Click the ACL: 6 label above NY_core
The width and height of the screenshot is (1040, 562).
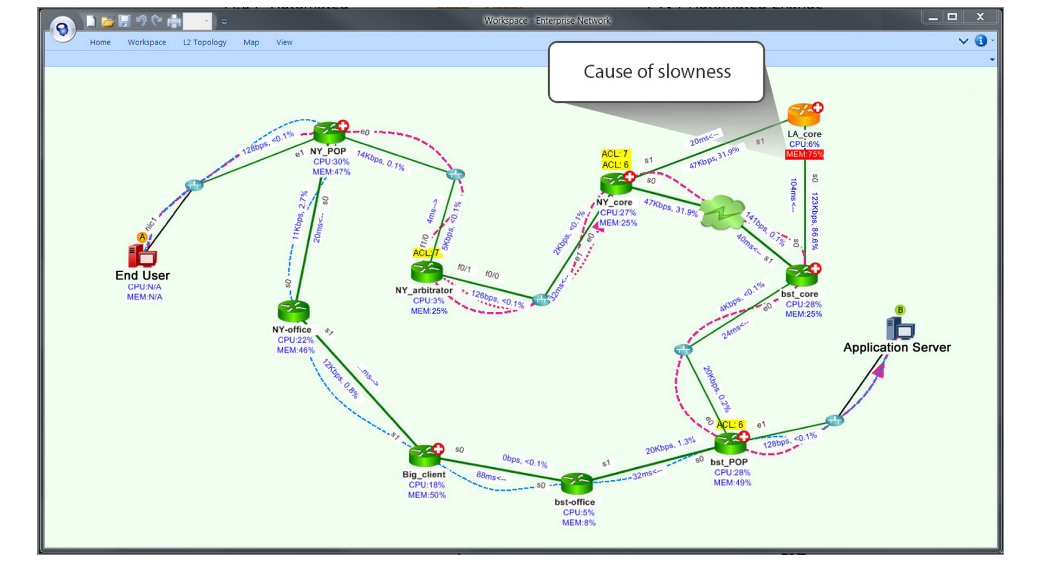(x=616, y=165)
